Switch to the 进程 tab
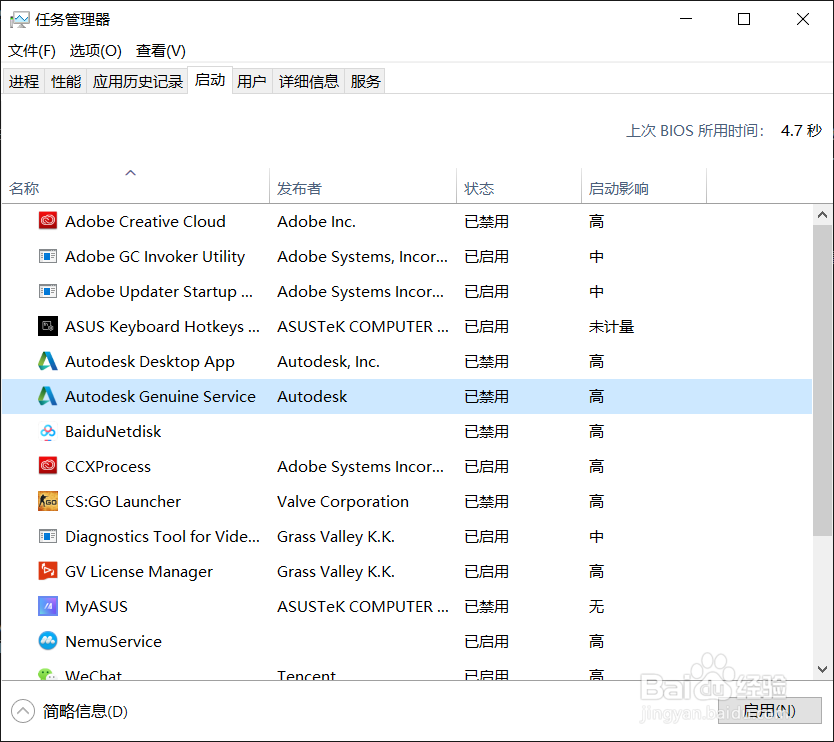 coord(24,81)
